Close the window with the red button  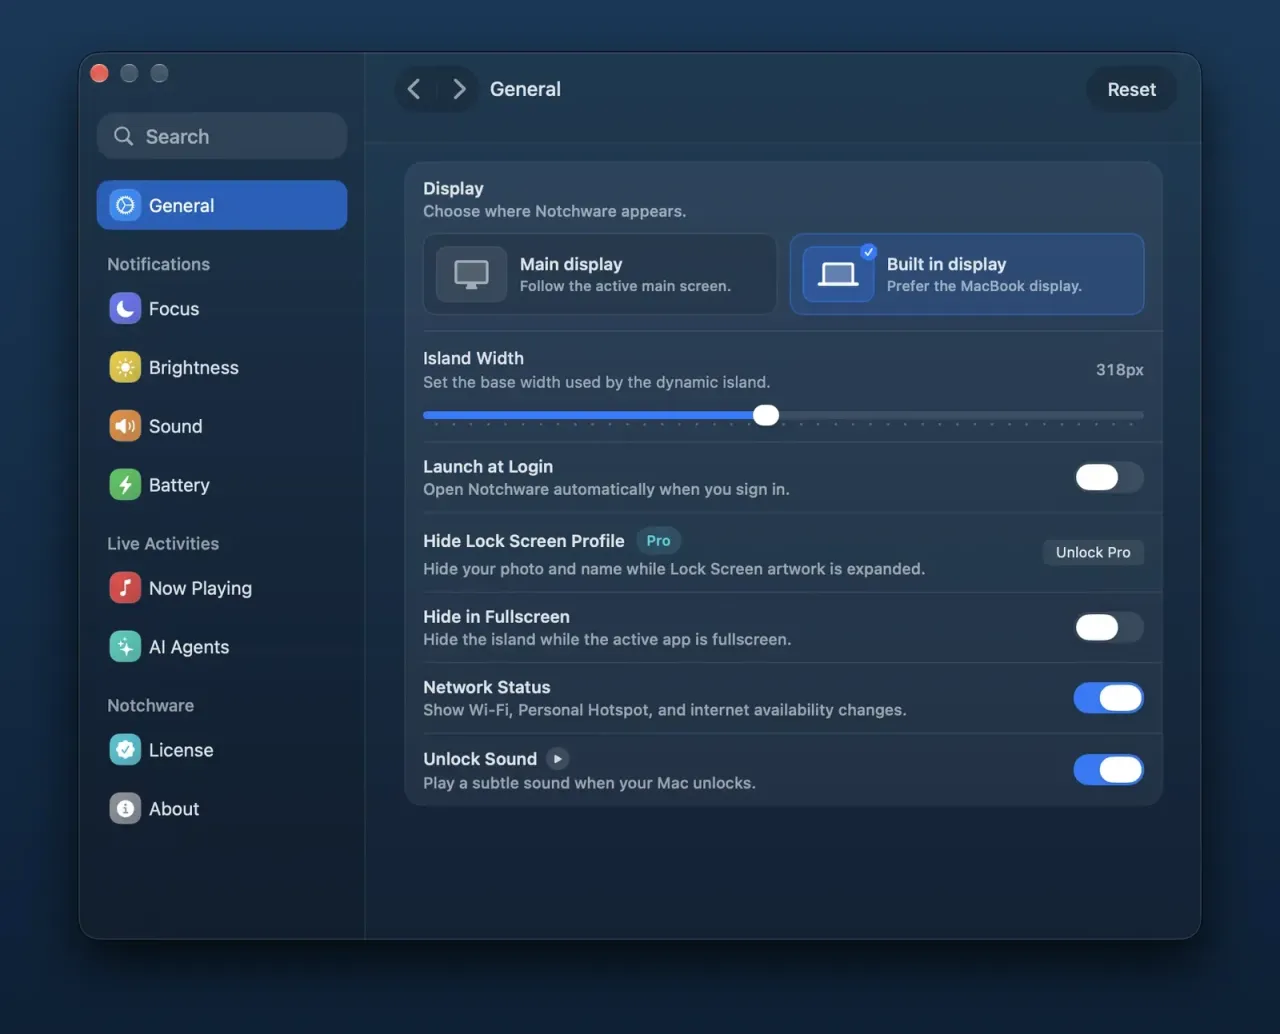tap(99, 73)
